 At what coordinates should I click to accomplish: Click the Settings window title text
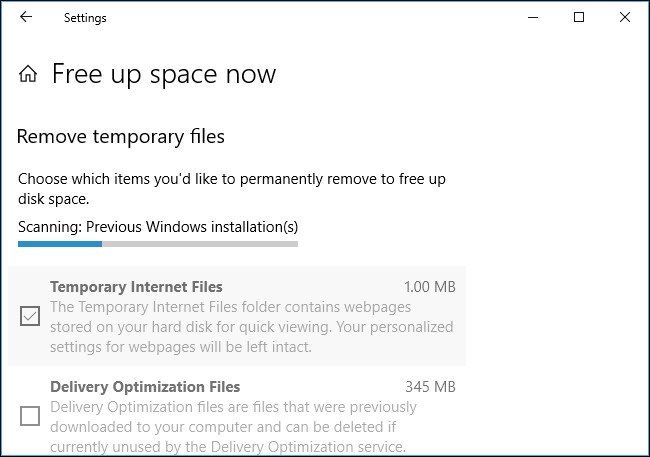click(x=85, y=18)
